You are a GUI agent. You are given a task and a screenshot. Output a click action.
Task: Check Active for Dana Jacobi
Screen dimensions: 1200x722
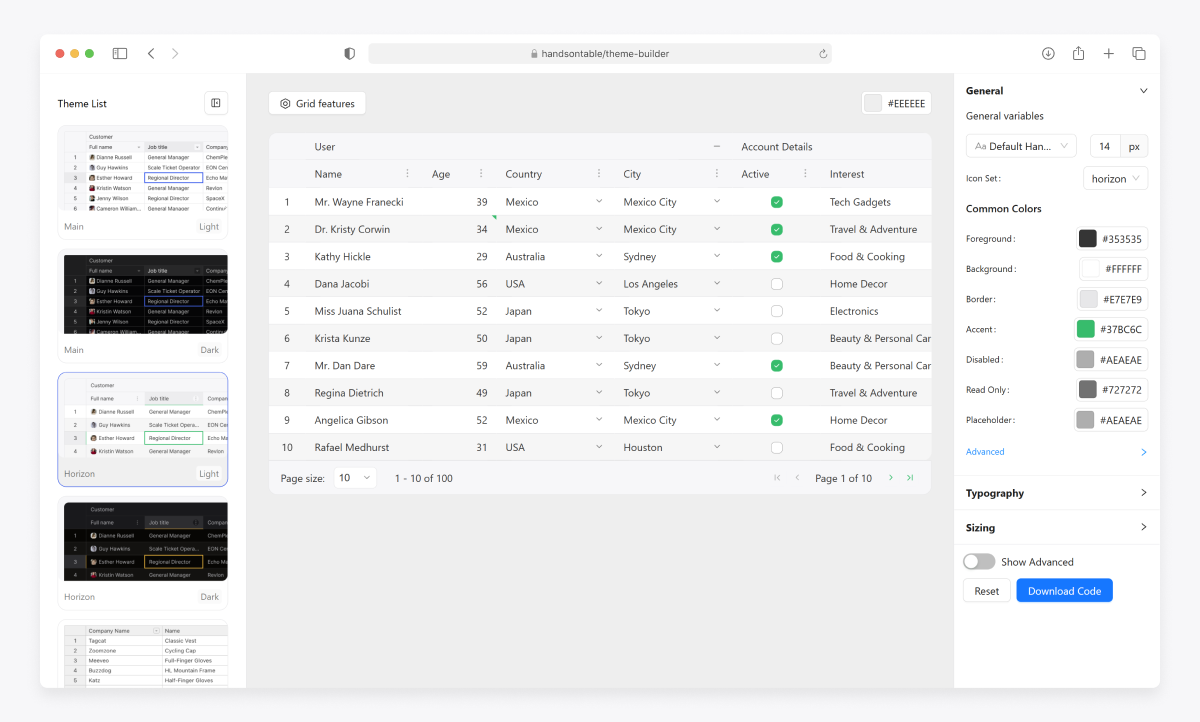point(777,284)
